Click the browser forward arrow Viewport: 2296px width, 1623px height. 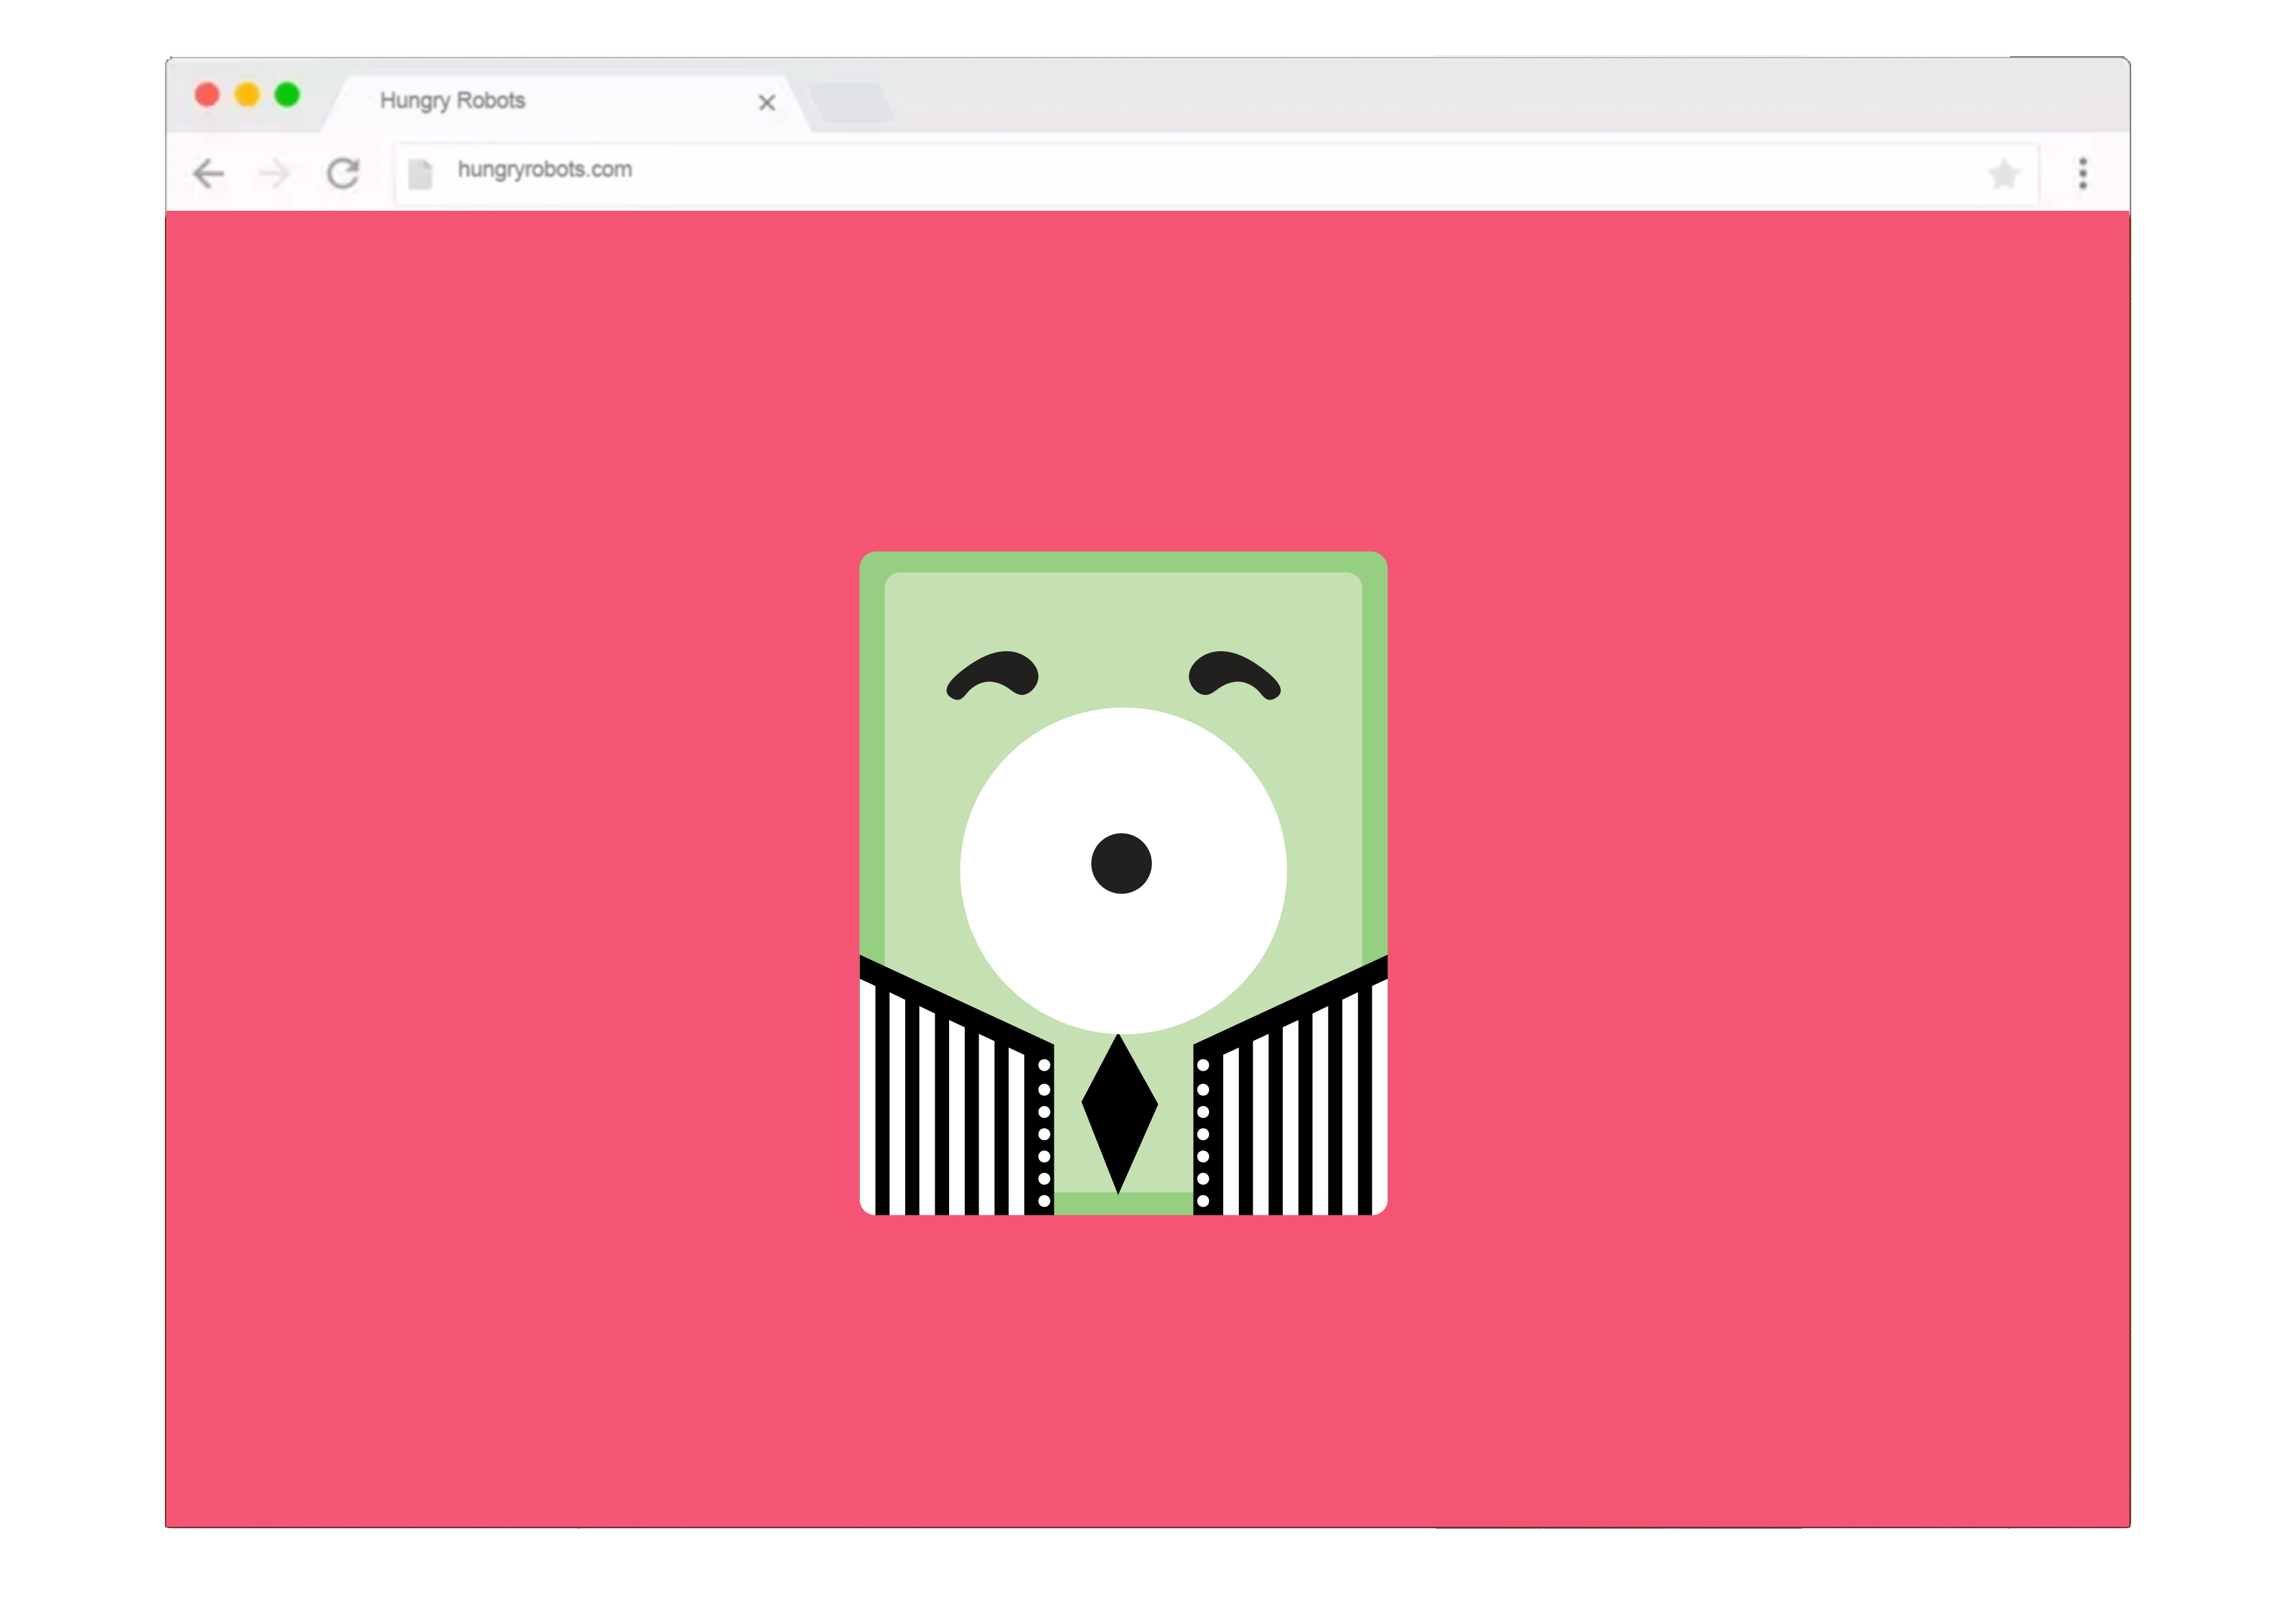tap(274, 174)
